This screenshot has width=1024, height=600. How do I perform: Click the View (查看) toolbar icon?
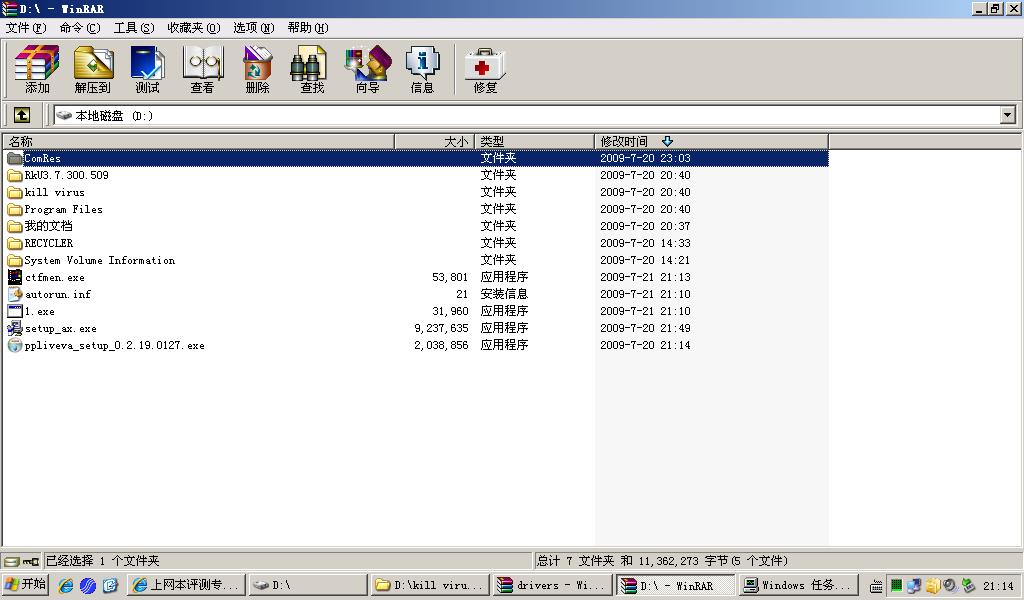pos(202,69)
